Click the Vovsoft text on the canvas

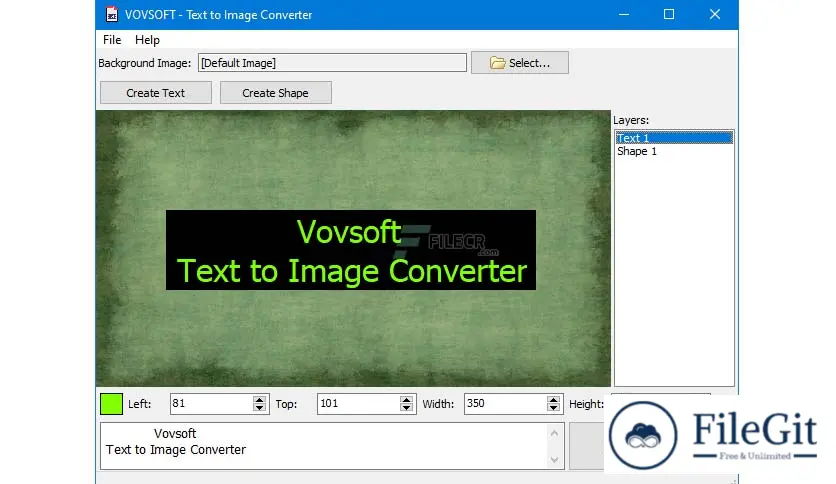[349, 232]
